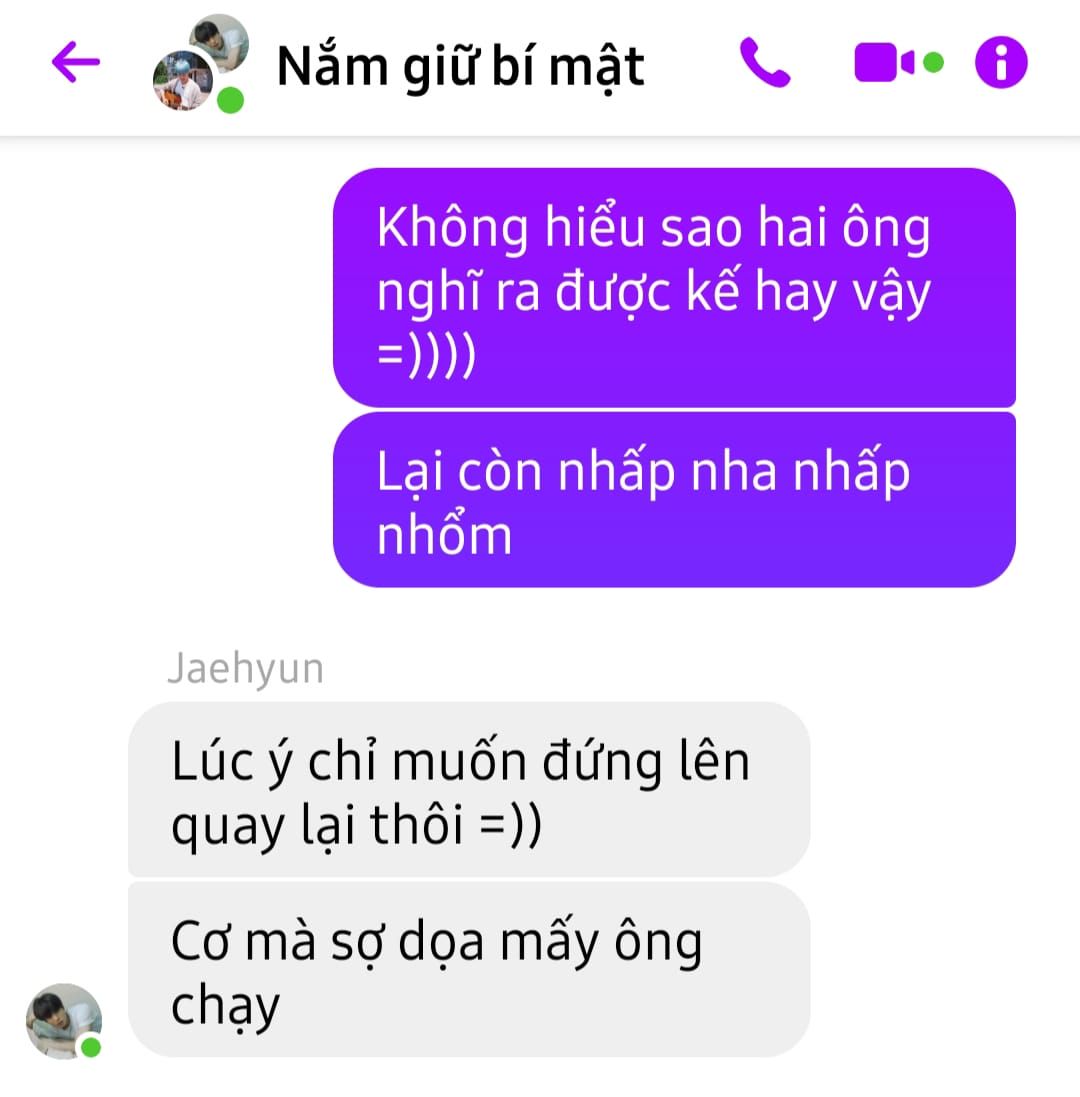The width and height of the screenshot is (1080, 1097).
Task: Tap the green active dot on the group avatar
Action: point(230,101)
